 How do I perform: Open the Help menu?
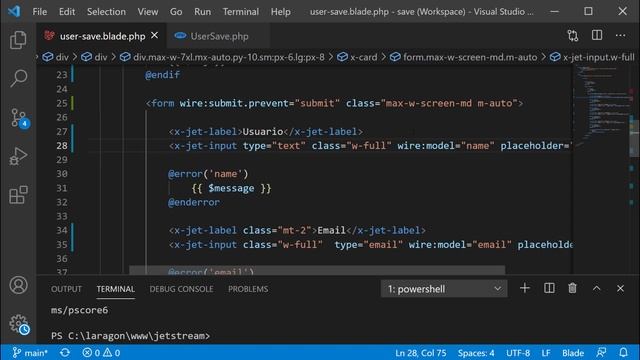280,11
